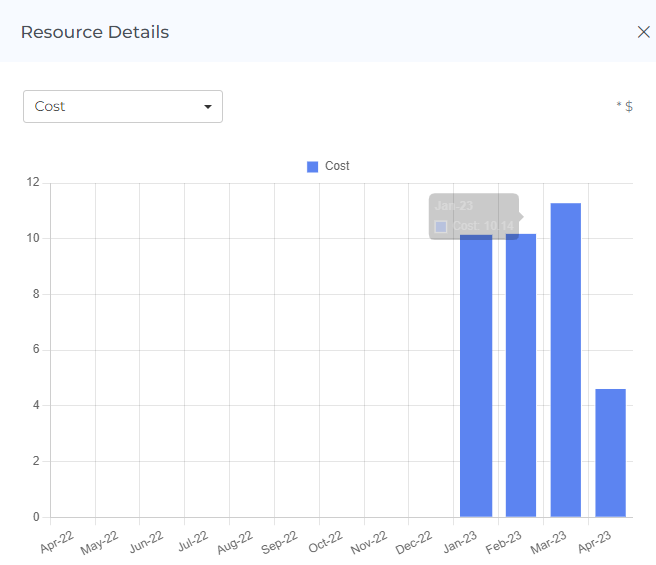
Task: Click the '* $' currency note
Action: point(624,106)
